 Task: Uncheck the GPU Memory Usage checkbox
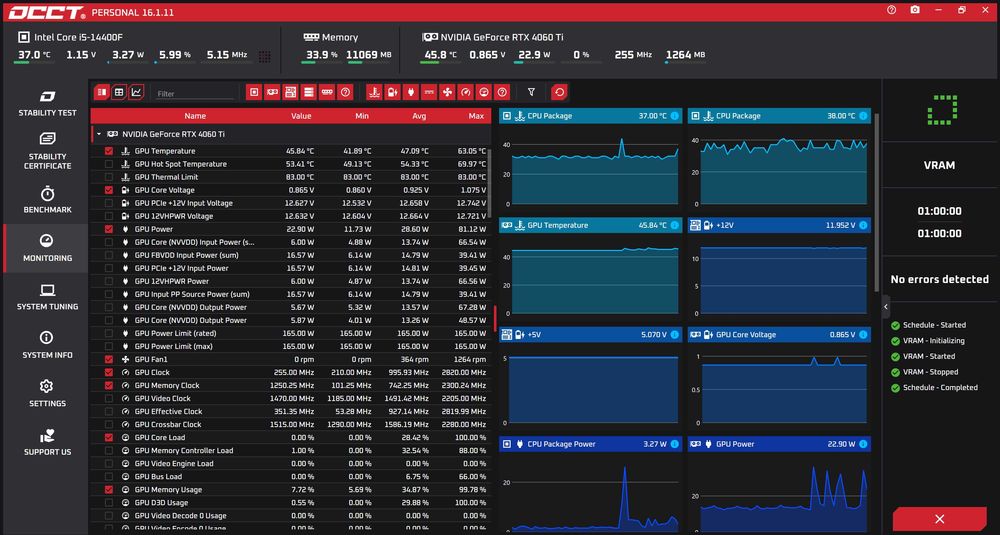pyautogui.click(x=108, y=490)
